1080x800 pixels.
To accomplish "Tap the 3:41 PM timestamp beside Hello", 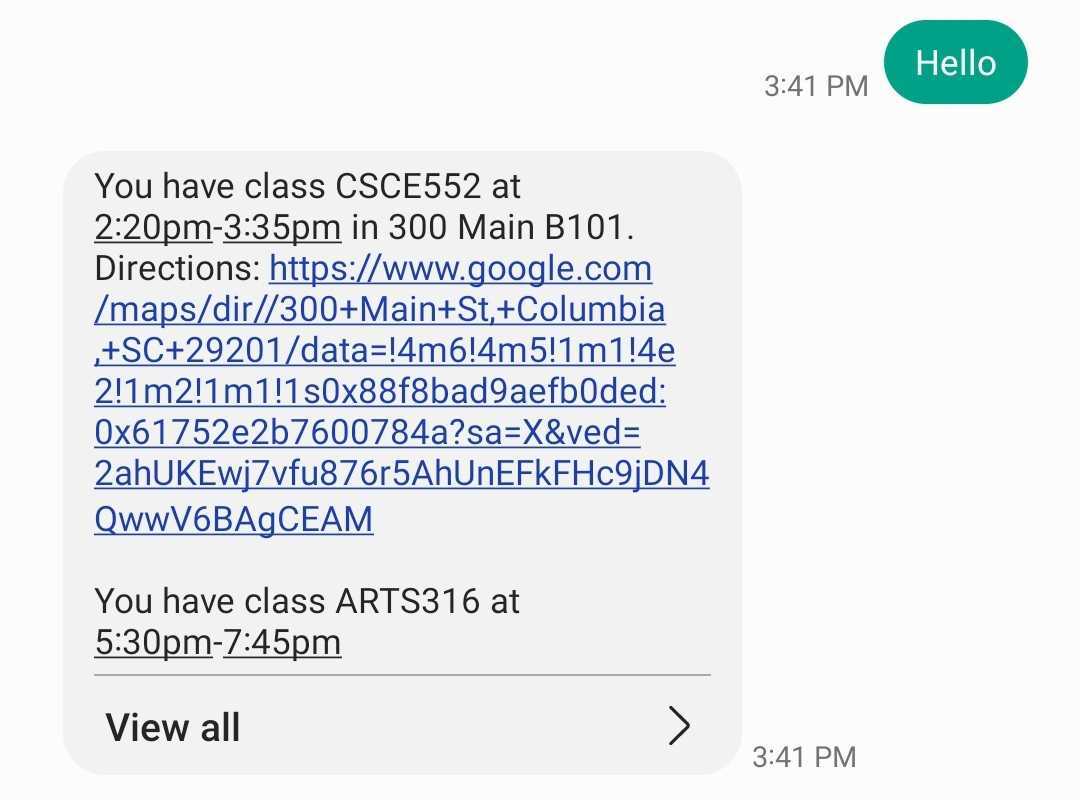I will [x=816, y=86].
